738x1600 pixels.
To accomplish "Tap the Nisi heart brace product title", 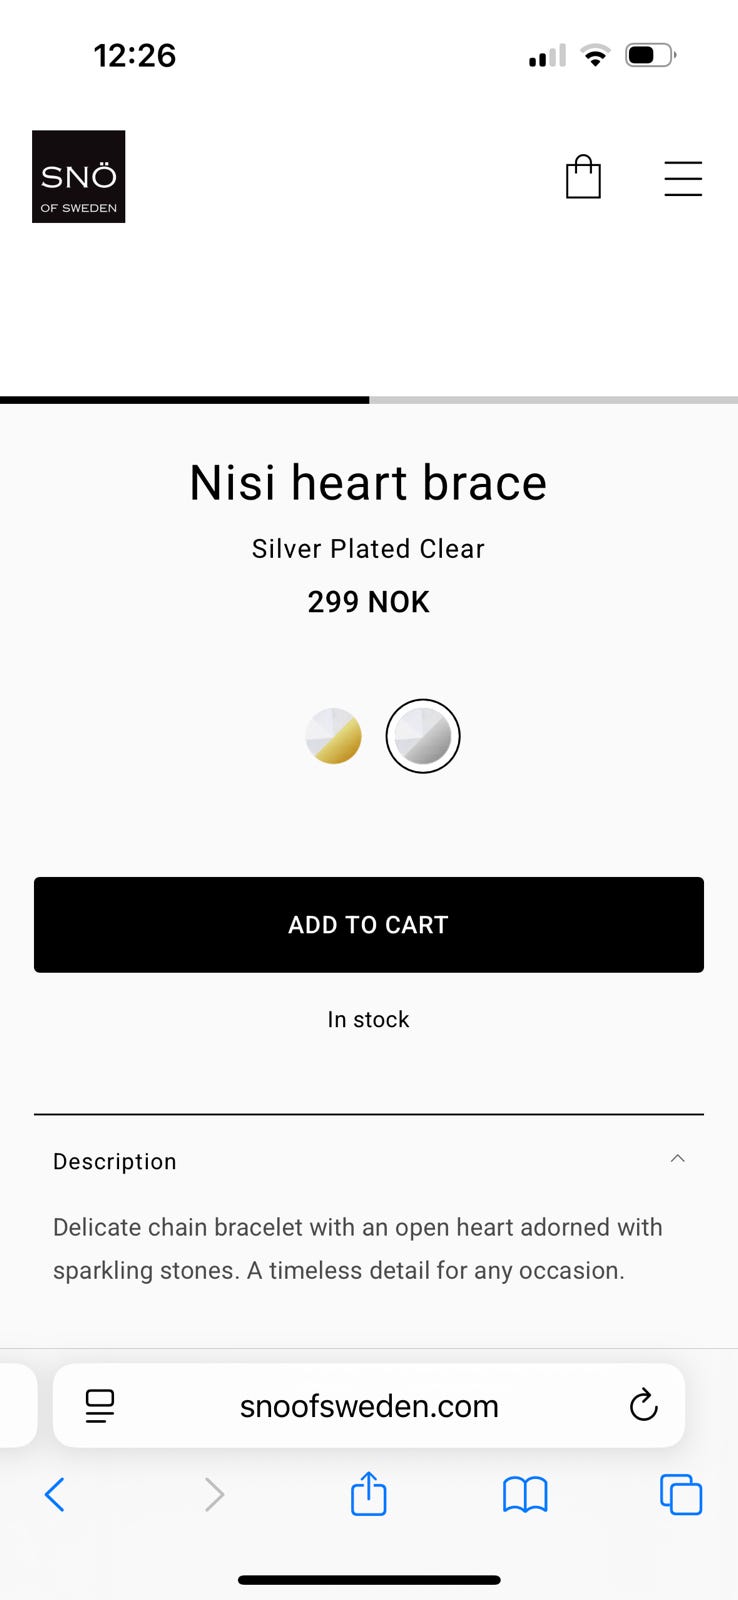I will point(369,483).
